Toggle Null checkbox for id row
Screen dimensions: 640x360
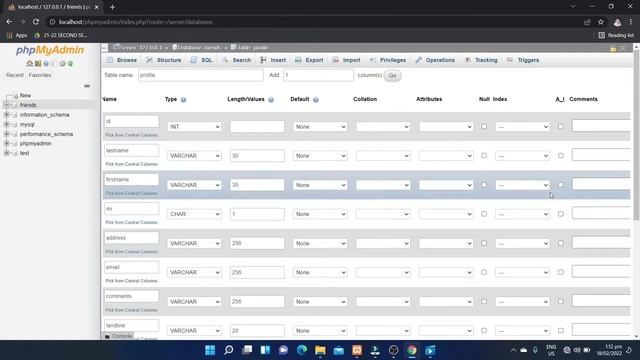pyautogui.click(x=484, y=127)
